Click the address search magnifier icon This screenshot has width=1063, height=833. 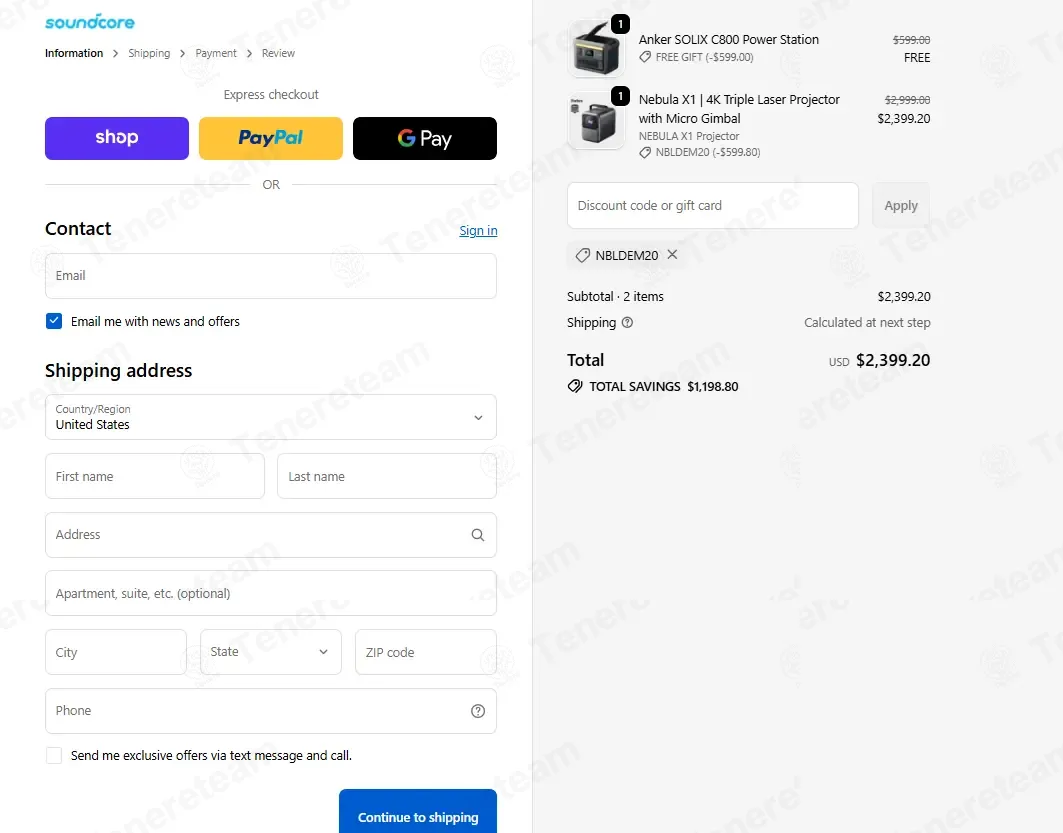pyautogui.click(x=478, y=535)
